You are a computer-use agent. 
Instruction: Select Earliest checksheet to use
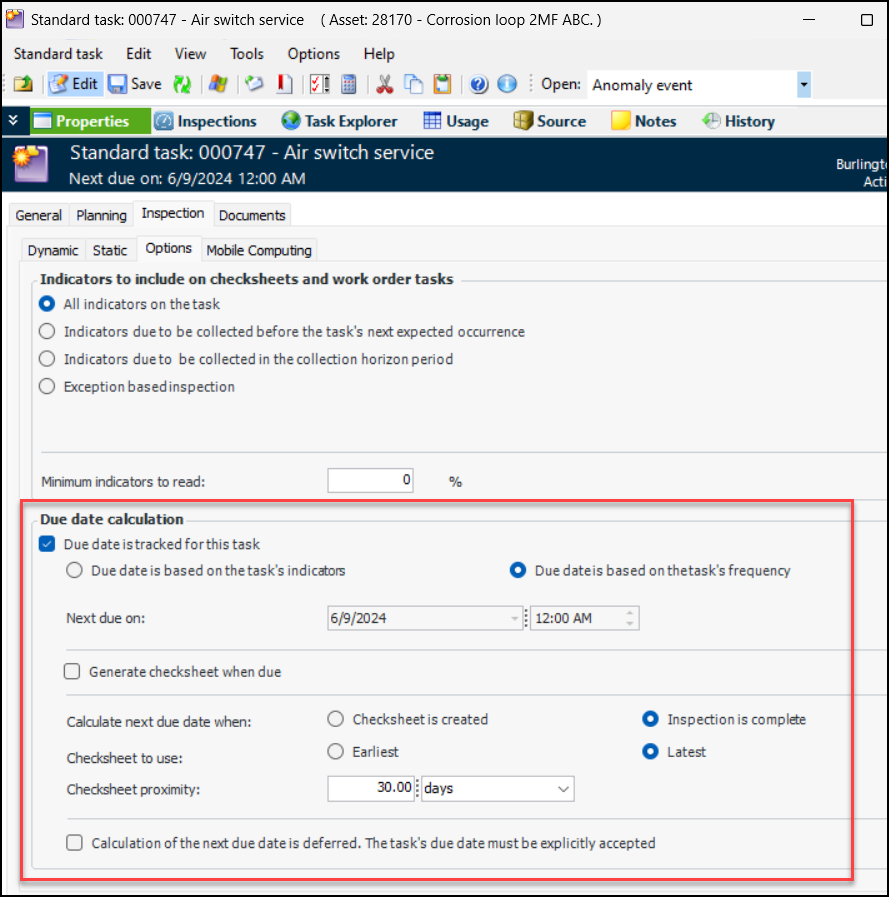click(335, 751)
